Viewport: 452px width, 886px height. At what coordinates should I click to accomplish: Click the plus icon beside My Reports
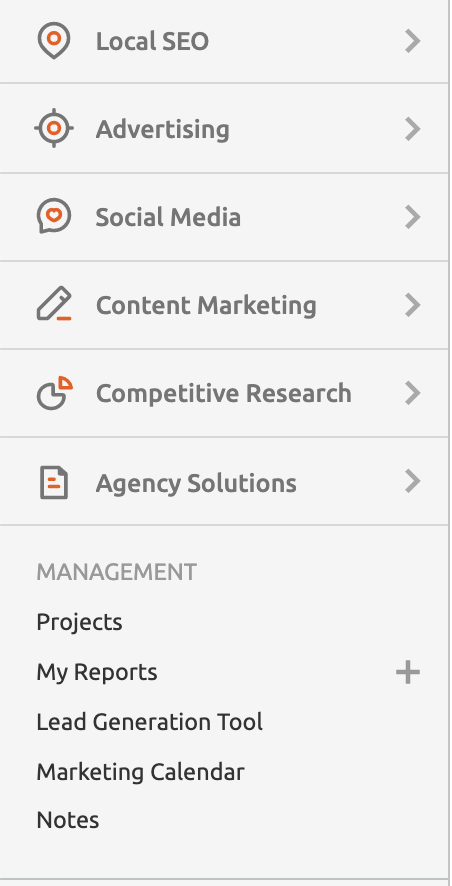[x=407, y=672]
